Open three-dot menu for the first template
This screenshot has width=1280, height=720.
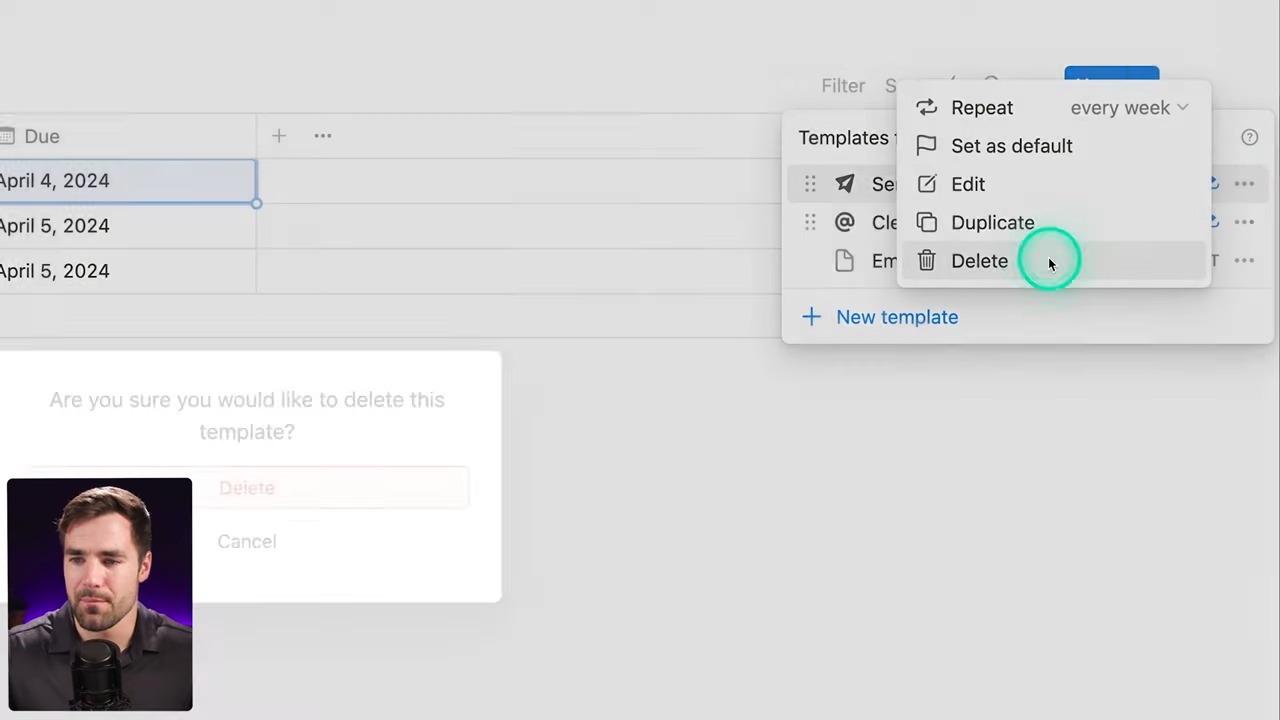1244,184
